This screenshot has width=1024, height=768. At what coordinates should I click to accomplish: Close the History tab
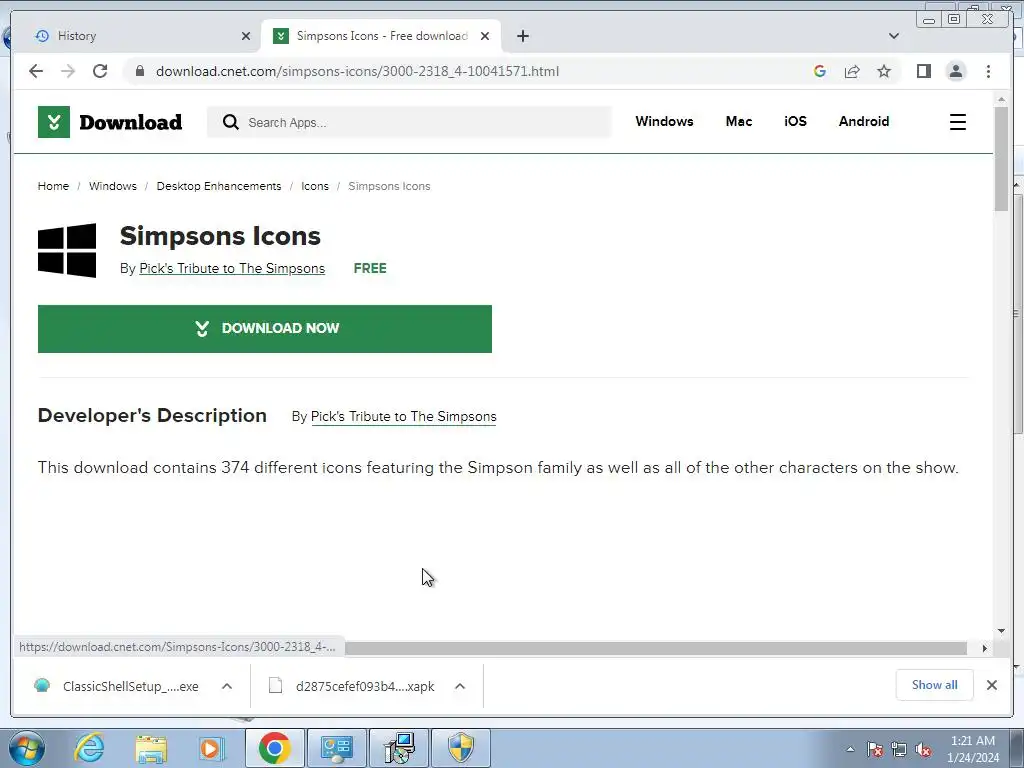click(246, 36)
